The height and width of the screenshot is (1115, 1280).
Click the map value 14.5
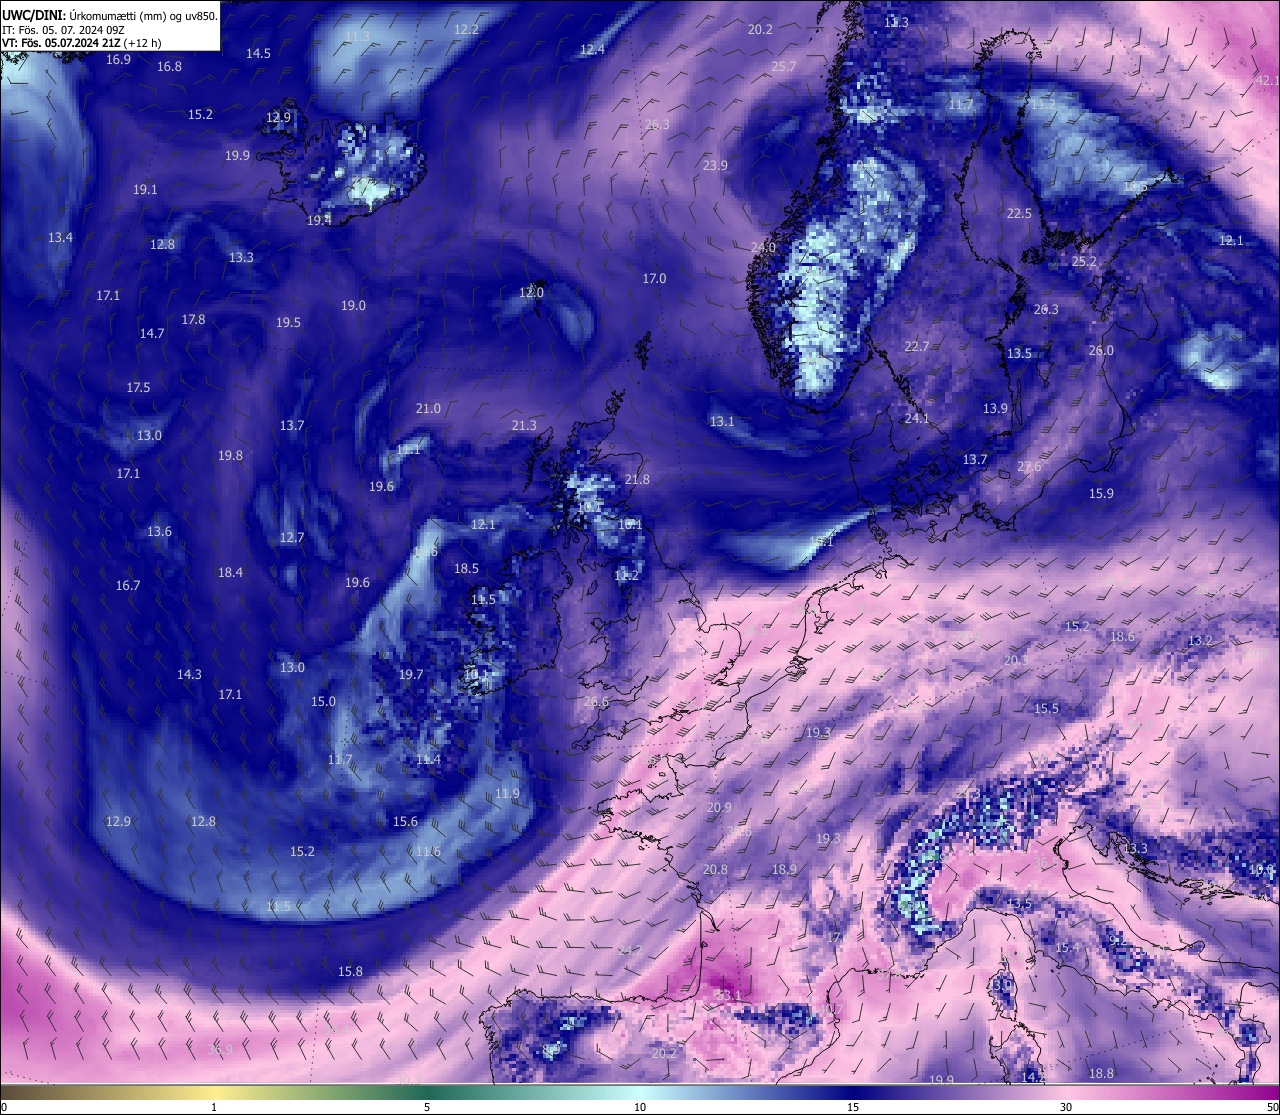point(258,54)
